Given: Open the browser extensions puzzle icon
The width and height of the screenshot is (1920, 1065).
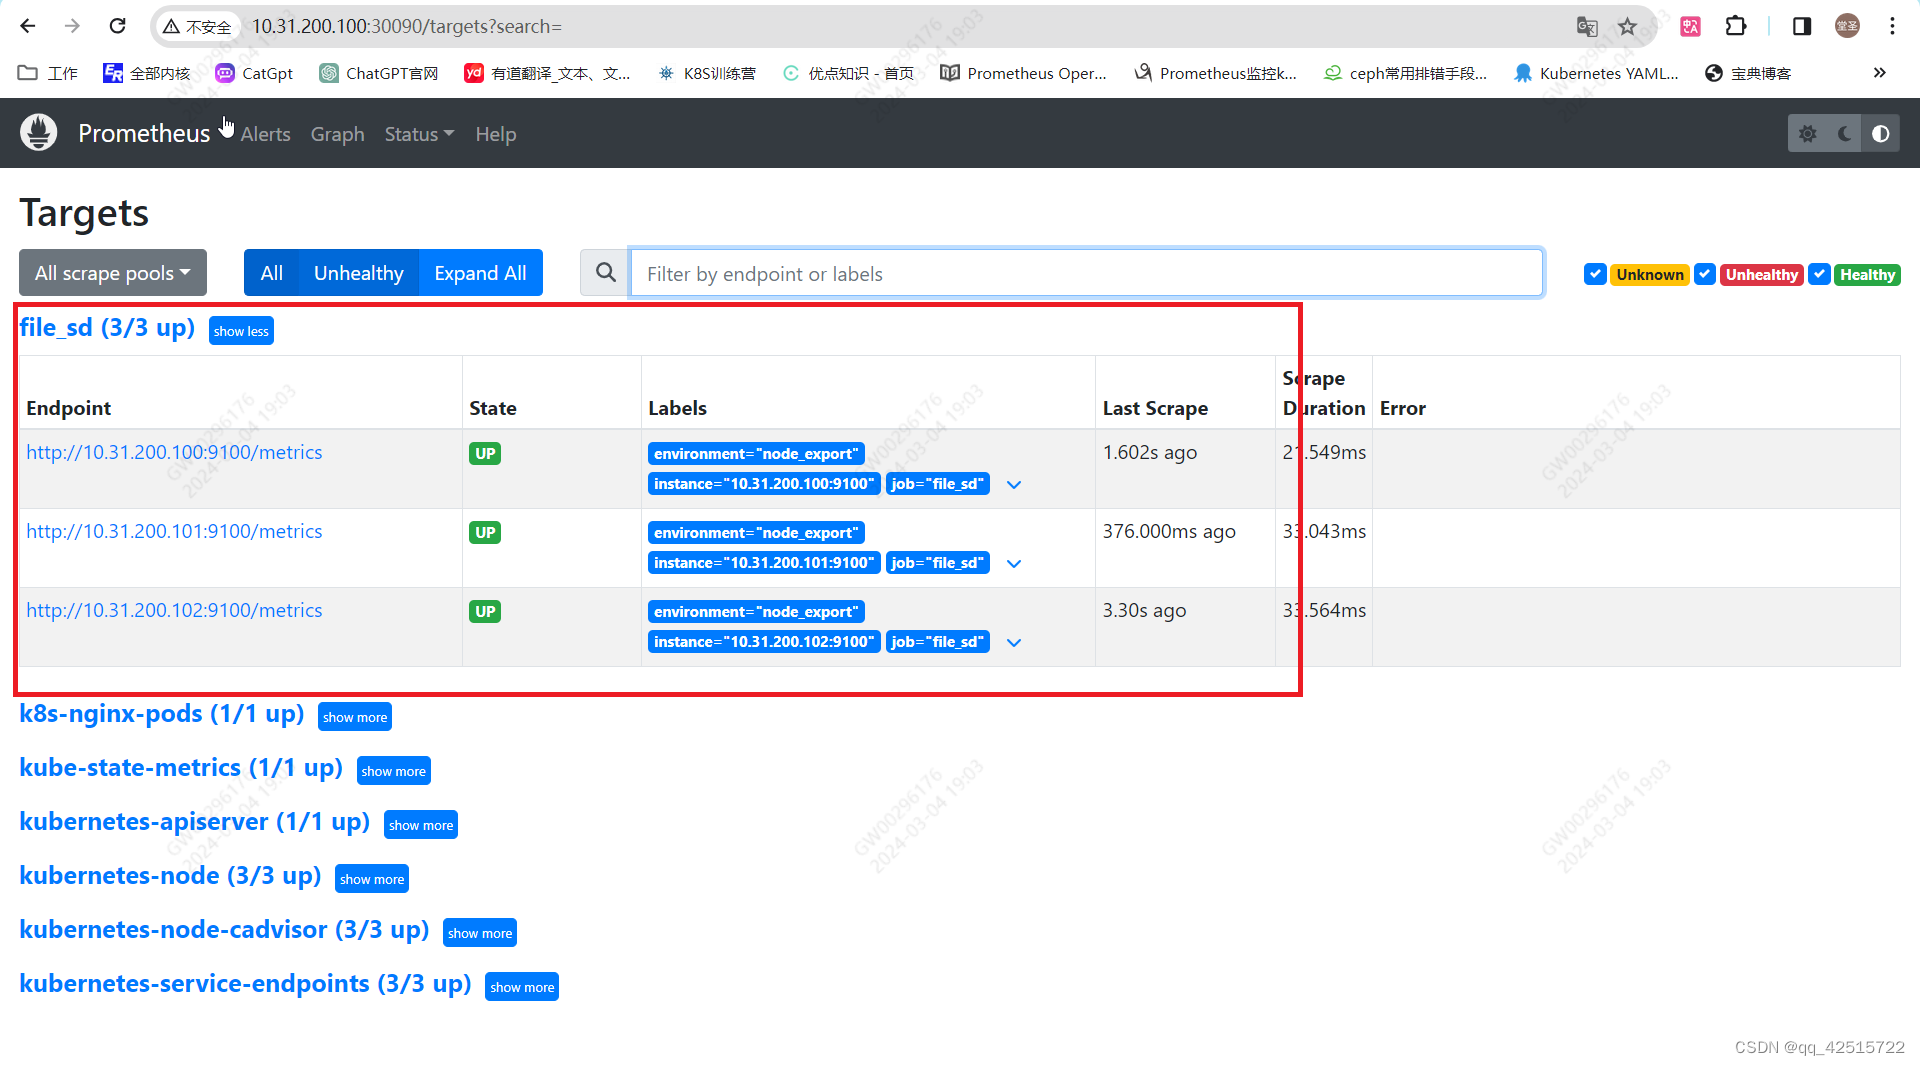Looking at the screenshot, I should (1736, 26).
